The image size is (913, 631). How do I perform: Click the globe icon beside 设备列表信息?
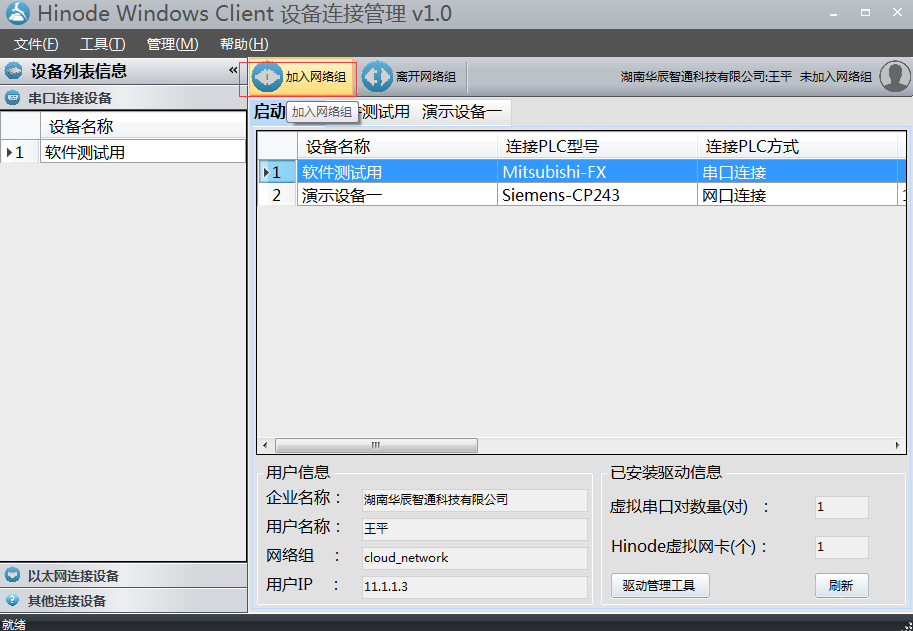(12, 71)
